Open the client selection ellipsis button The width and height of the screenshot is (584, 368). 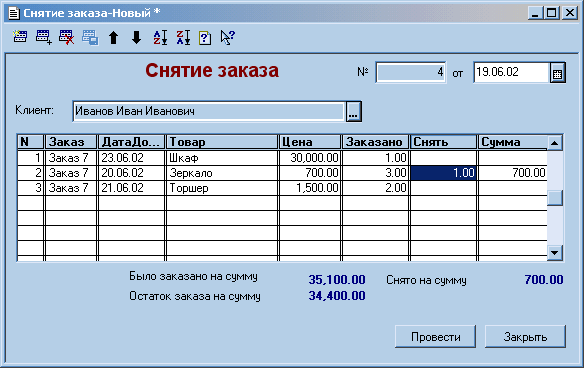pos(353,111)
